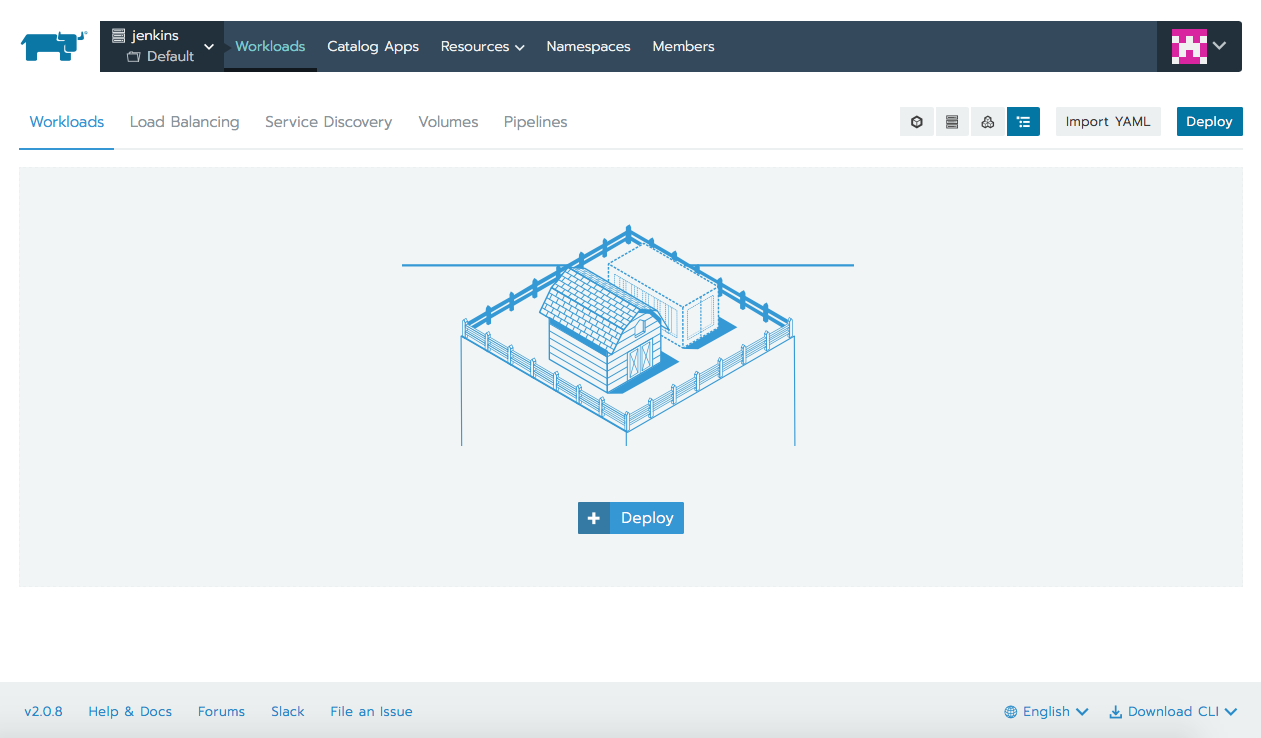The height and width of the screenshot is (738, 1261).
Task: Open the Members page
Action: click(683, 46)
